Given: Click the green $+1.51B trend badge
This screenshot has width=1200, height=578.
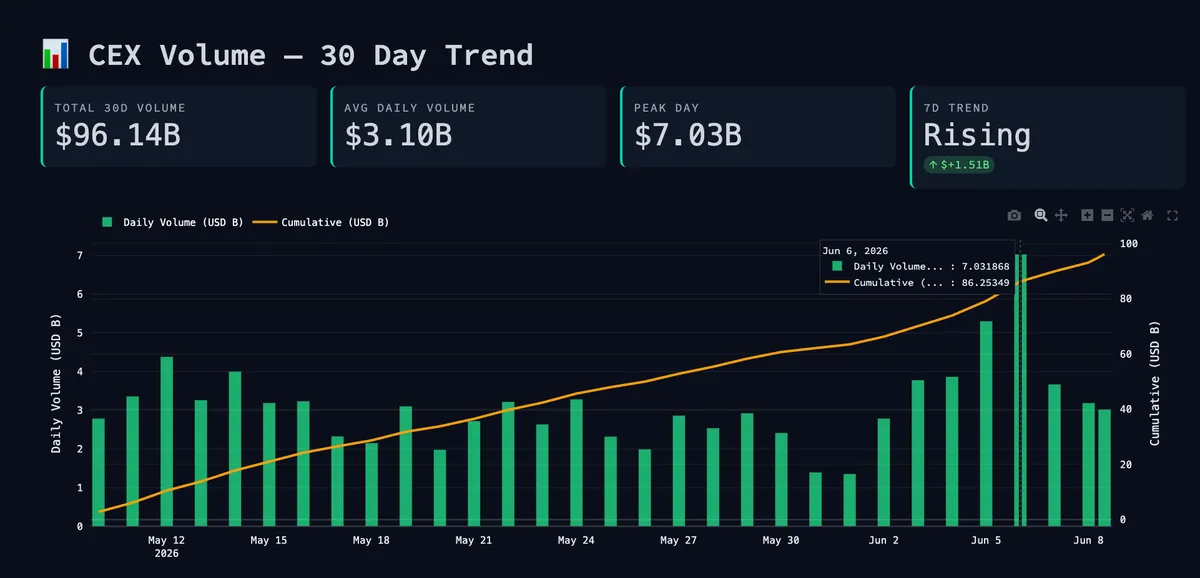Looking at the screenshot, I should point(958,164).
